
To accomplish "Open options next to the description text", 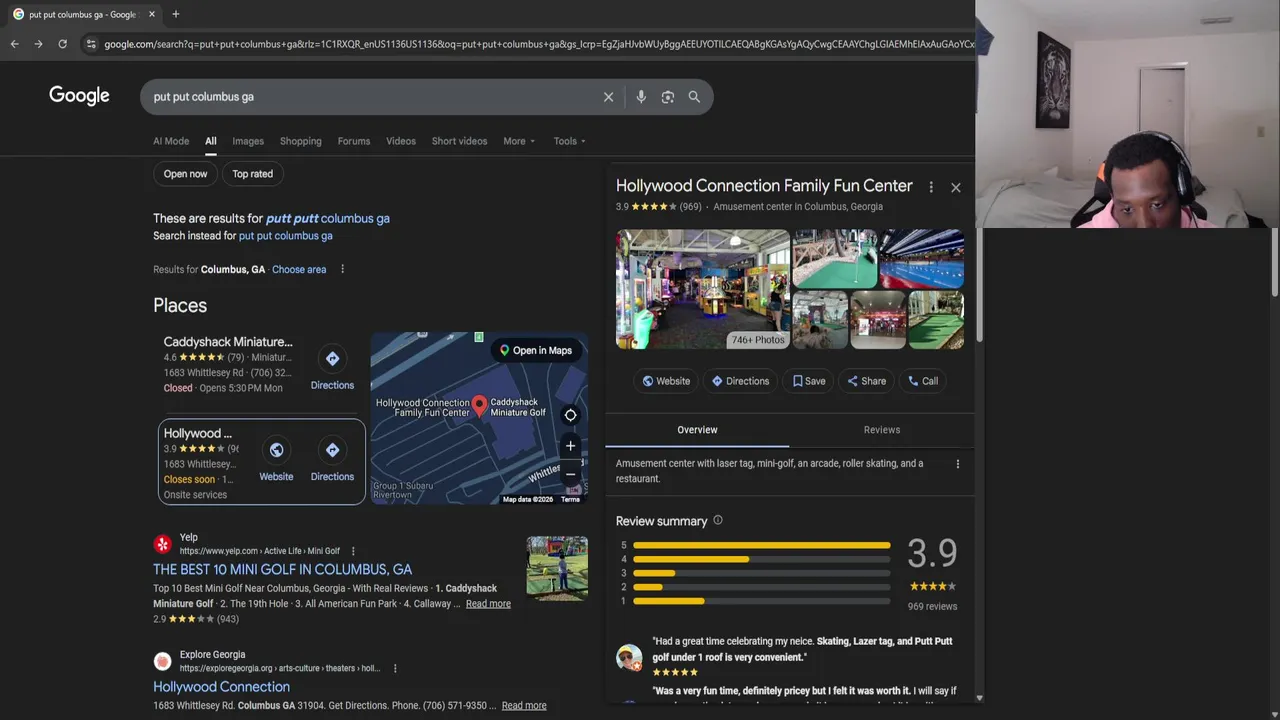I will click(x=957, y=464).
